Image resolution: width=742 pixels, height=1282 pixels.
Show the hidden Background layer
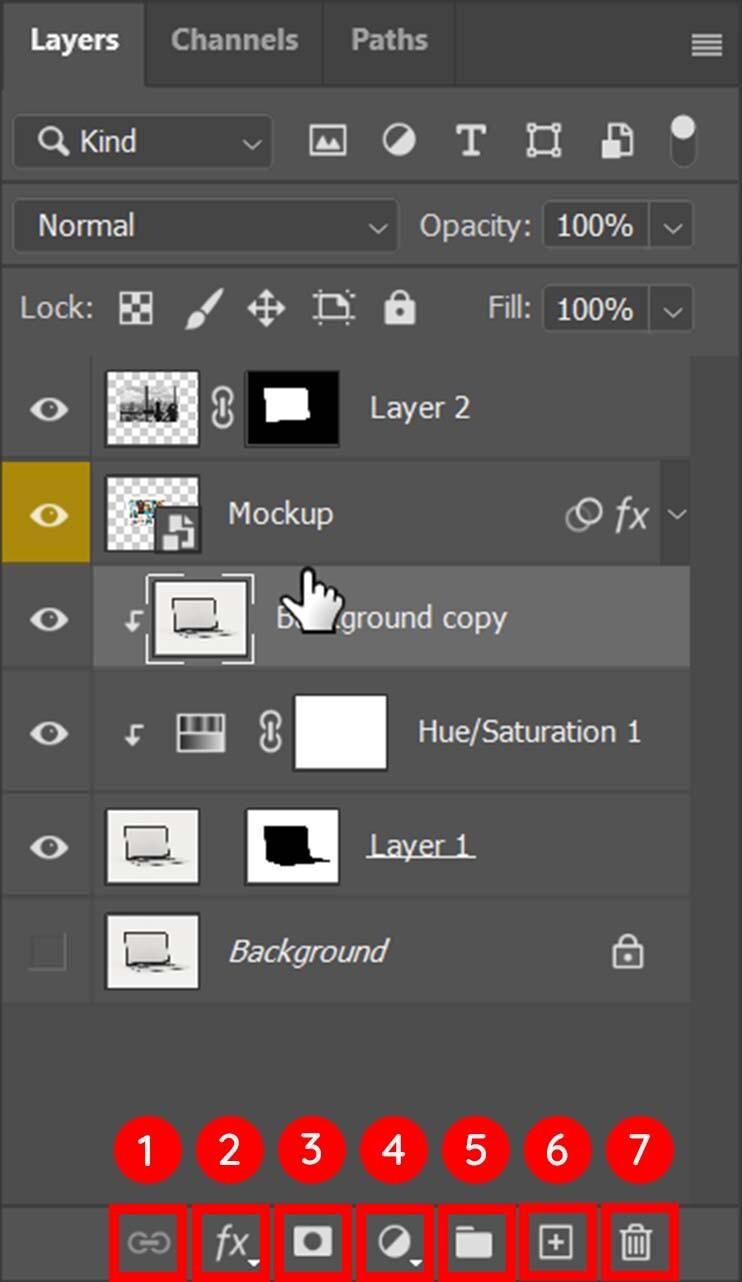pyautogui.click(x=47, y=951)
